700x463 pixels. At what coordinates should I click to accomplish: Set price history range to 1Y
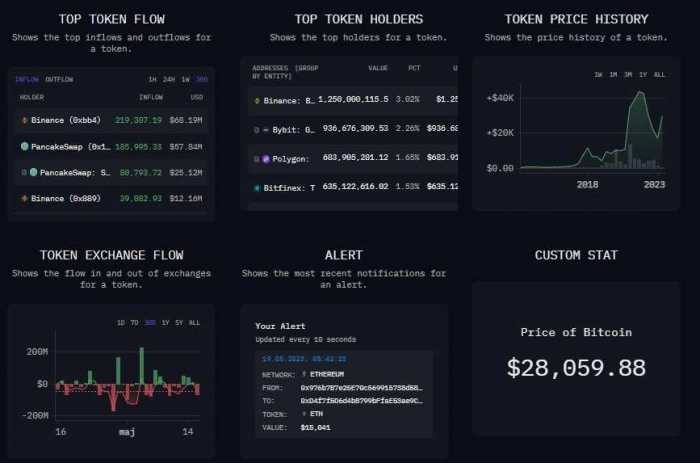click(641, 75)
